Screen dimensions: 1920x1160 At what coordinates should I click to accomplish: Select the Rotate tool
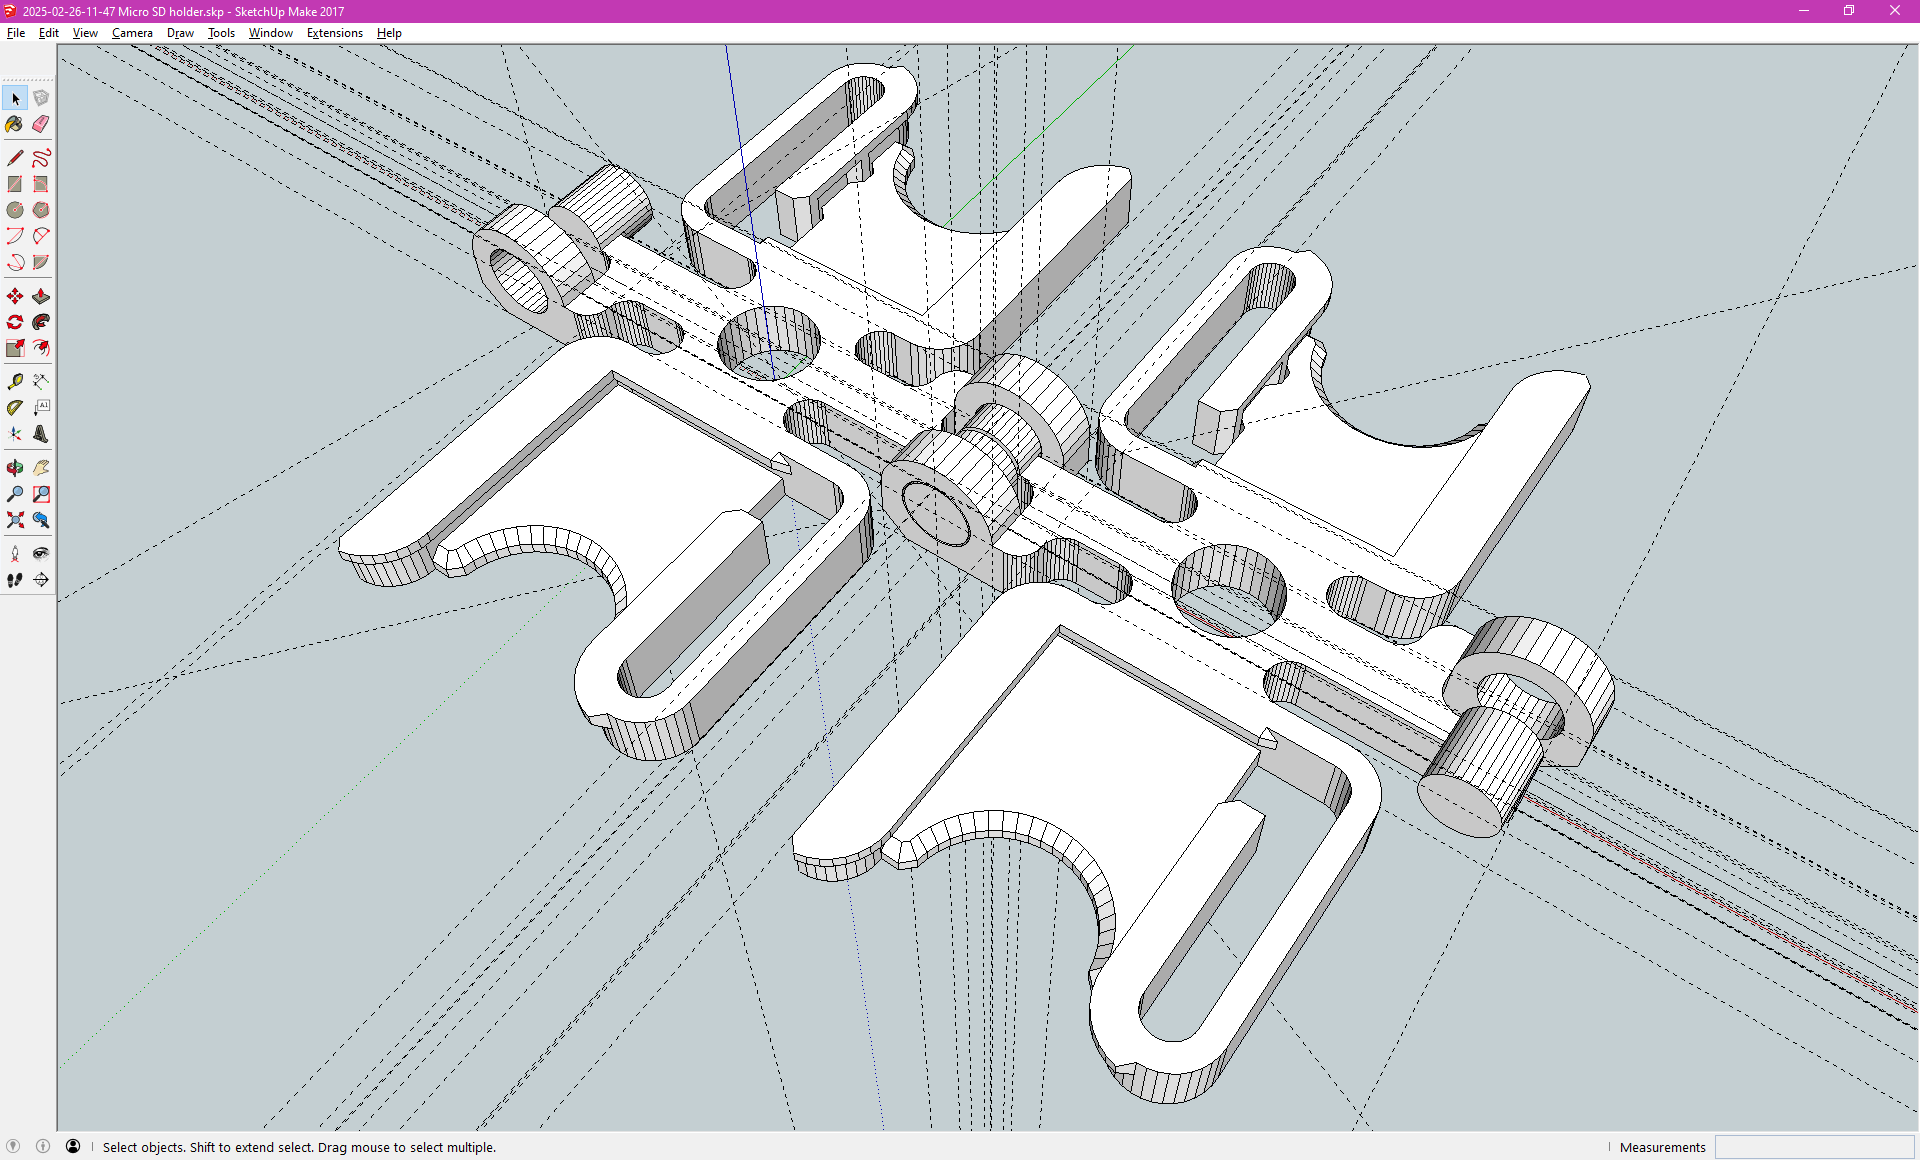coord(15,322)
